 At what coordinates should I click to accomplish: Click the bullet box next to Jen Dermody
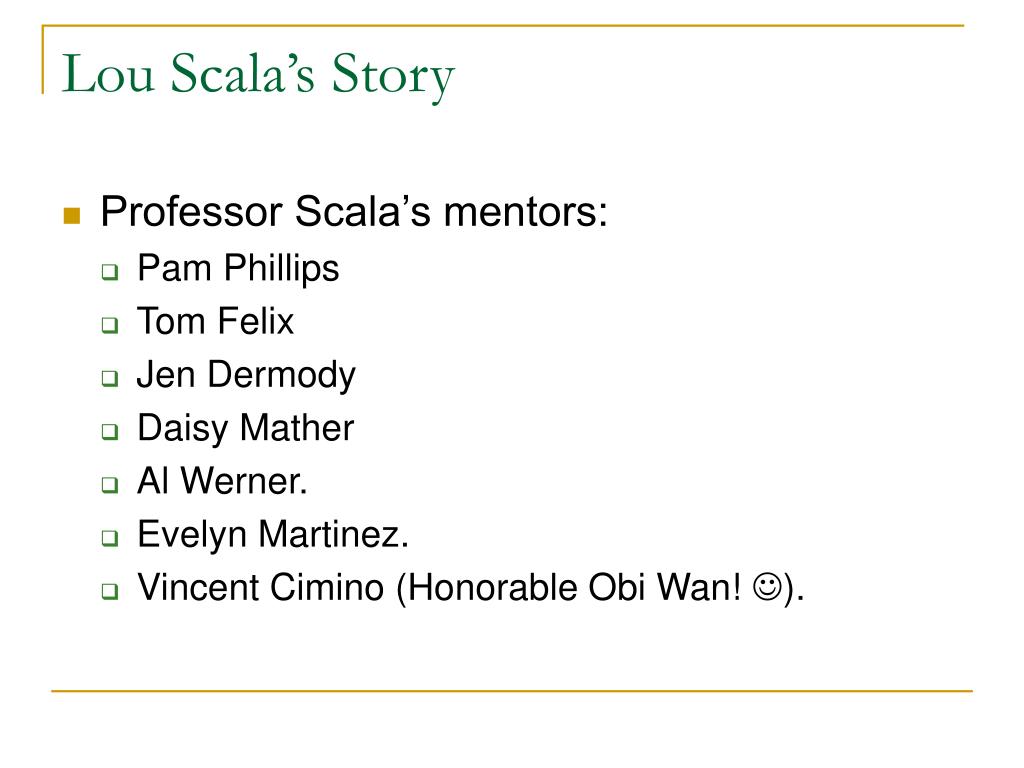click(110, 378)
